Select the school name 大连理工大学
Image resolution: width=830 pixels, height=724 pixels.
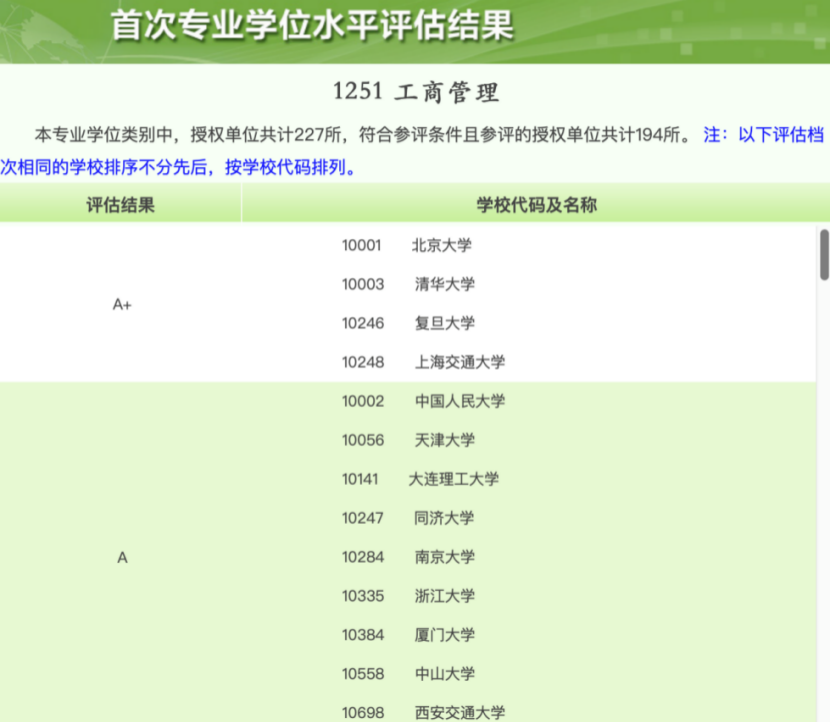(454, 479)
